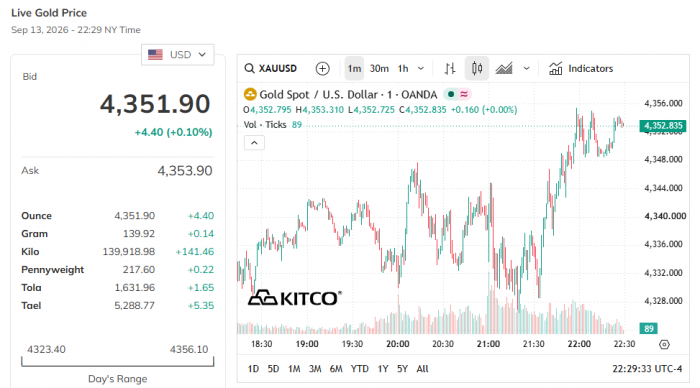Viewport: 700px width, 388px height.
Task: Expand the chart style dropdown arrow
Action: pyautogui.click(x=526, y=69)
